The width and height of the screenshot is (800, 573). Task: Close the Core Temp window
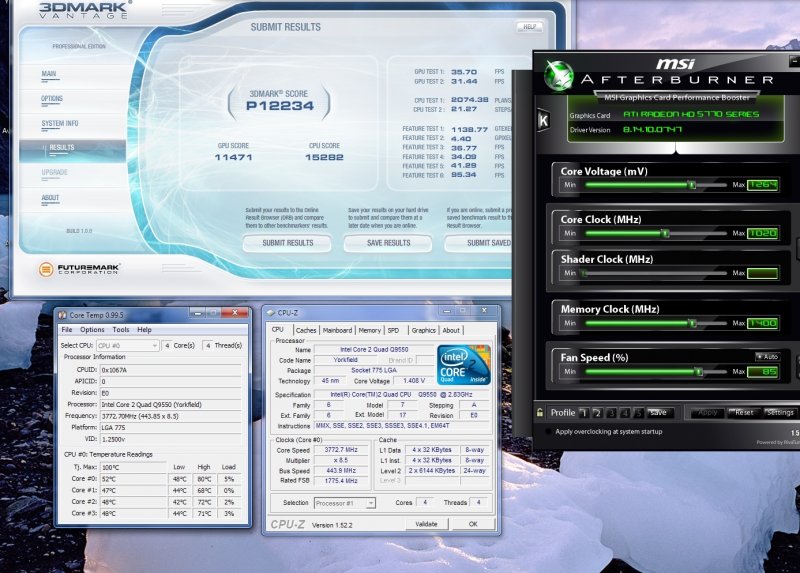click(235, 312)
